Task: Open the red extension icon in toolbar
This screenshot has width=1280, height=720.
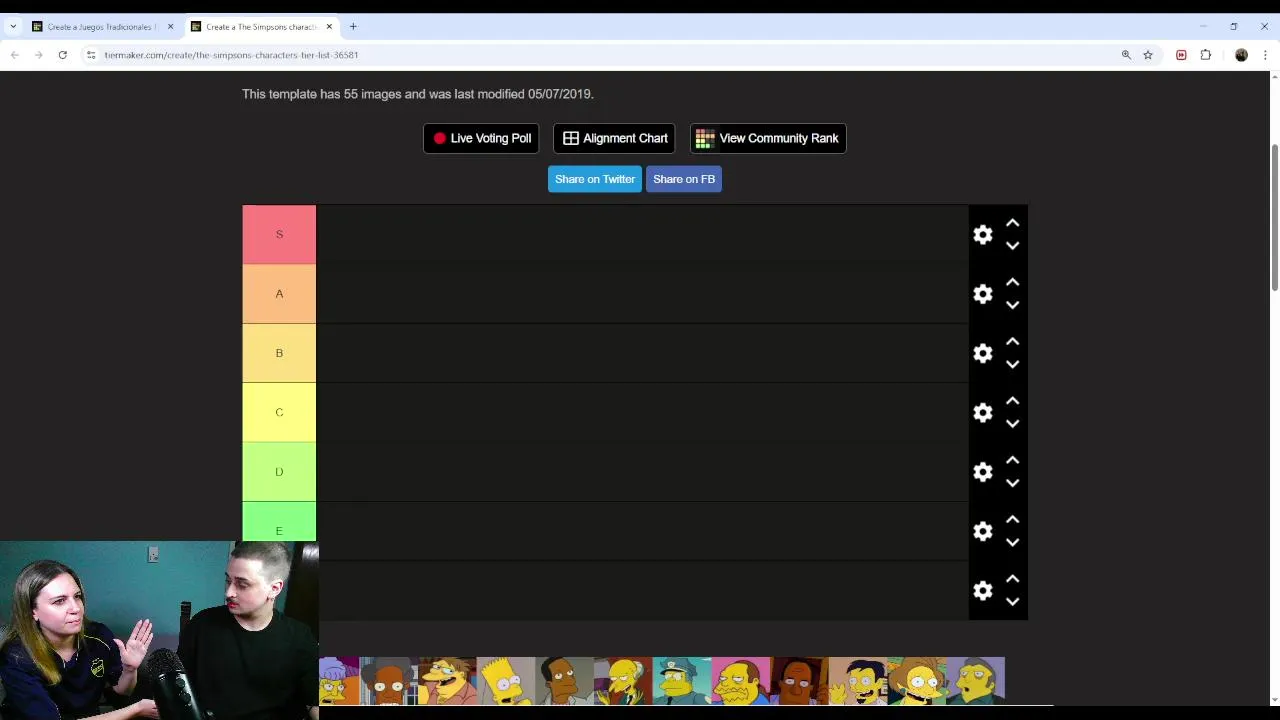Action: click(x=1181, y=55)
